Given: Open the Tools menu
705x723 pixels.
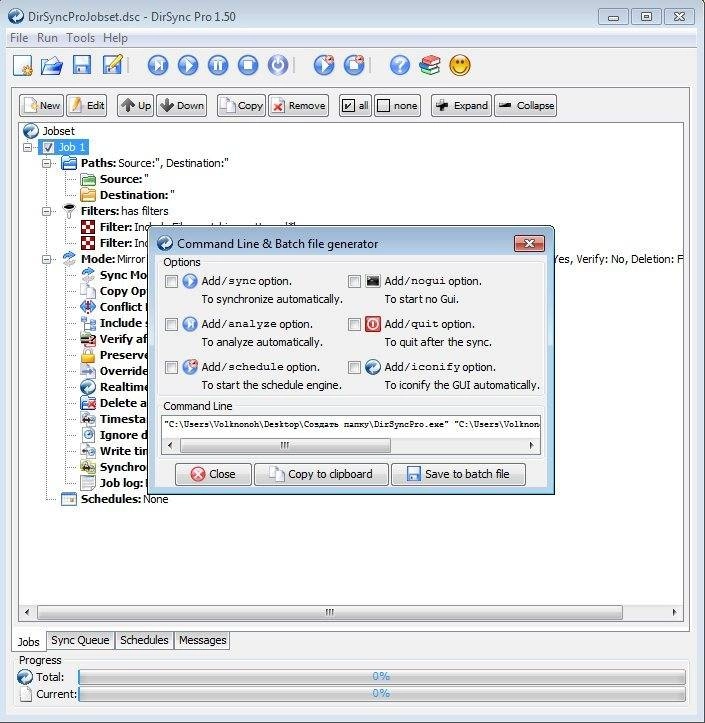Looking at the screenshot, I should pos(80,38).
